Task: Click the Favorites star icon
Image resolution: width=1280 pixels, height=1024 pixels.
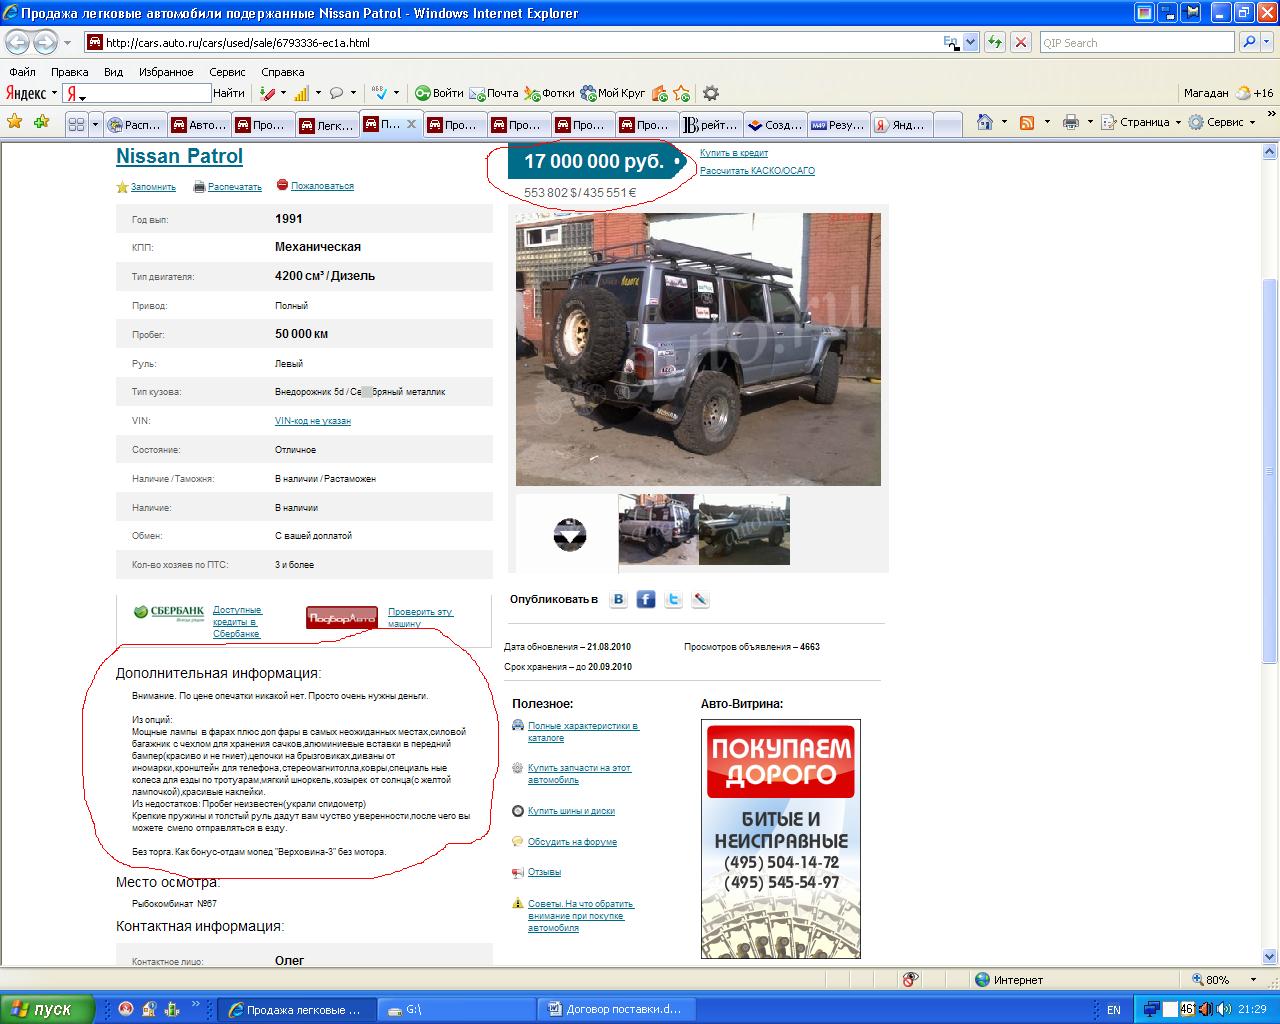Action: pyautogui.click(x=15, y=122)
